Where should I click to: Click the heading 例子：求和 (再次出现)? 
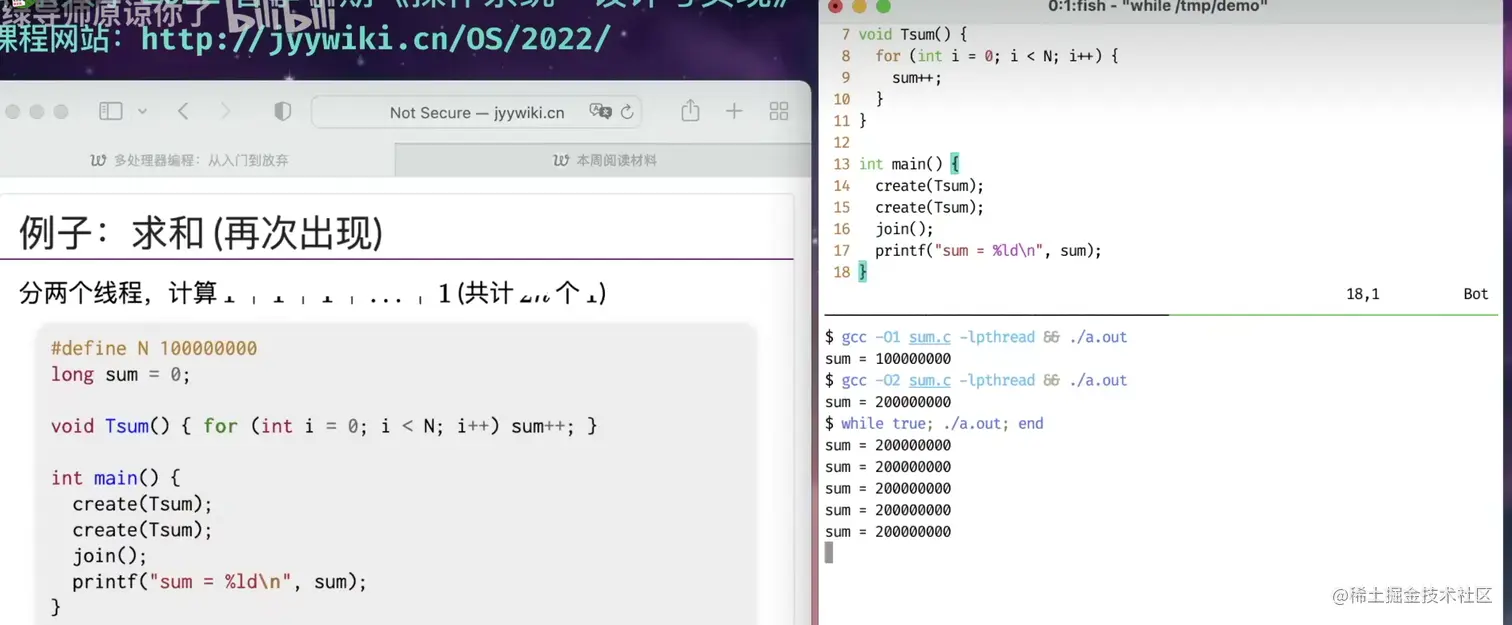[x=201, y=232]
